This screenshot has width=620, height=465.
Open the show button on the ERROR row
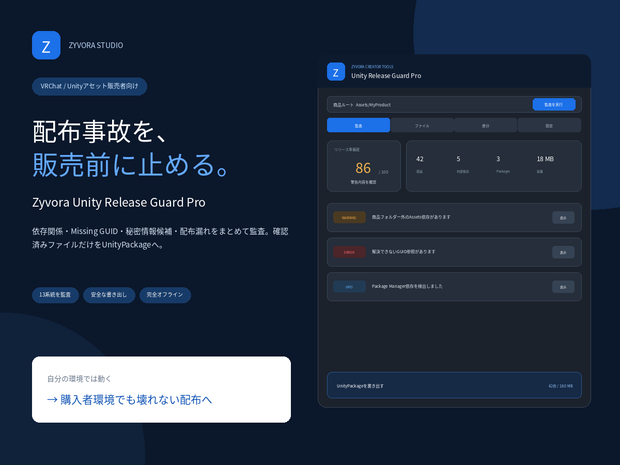[x=563, y=252]
